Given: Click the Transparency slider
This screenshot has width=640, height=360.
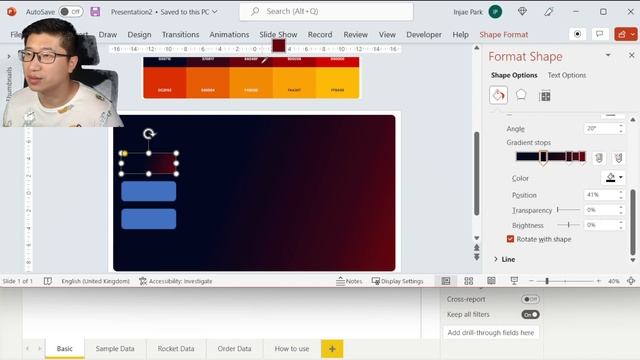Looking at the screenshot, I should click(x=568, y=210).
